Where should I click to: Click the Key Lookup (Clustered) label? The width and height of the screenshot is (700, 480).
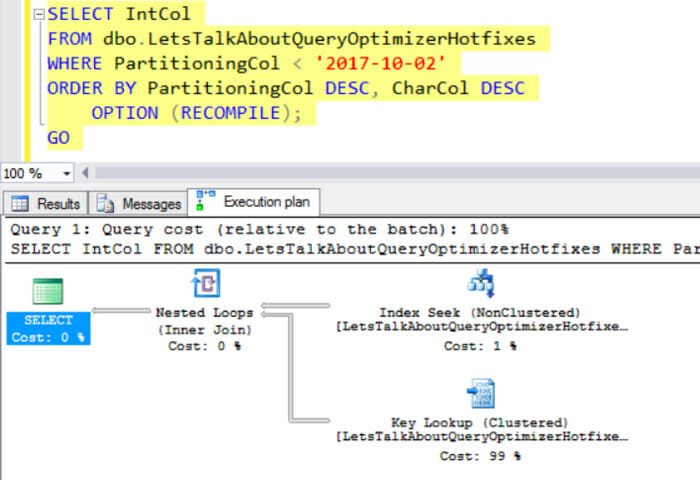coord(480,422)
